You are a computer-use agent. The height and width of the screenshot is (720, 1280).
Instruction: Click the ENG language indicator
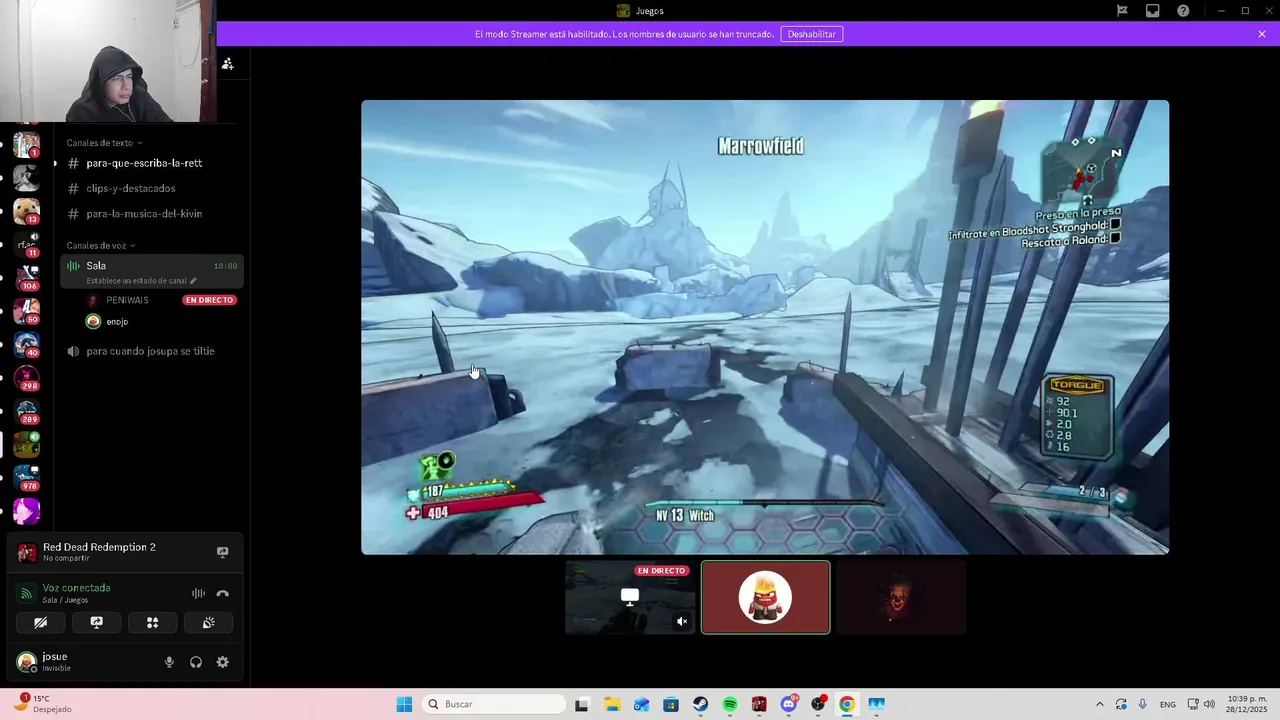(x=1168, y=704)
